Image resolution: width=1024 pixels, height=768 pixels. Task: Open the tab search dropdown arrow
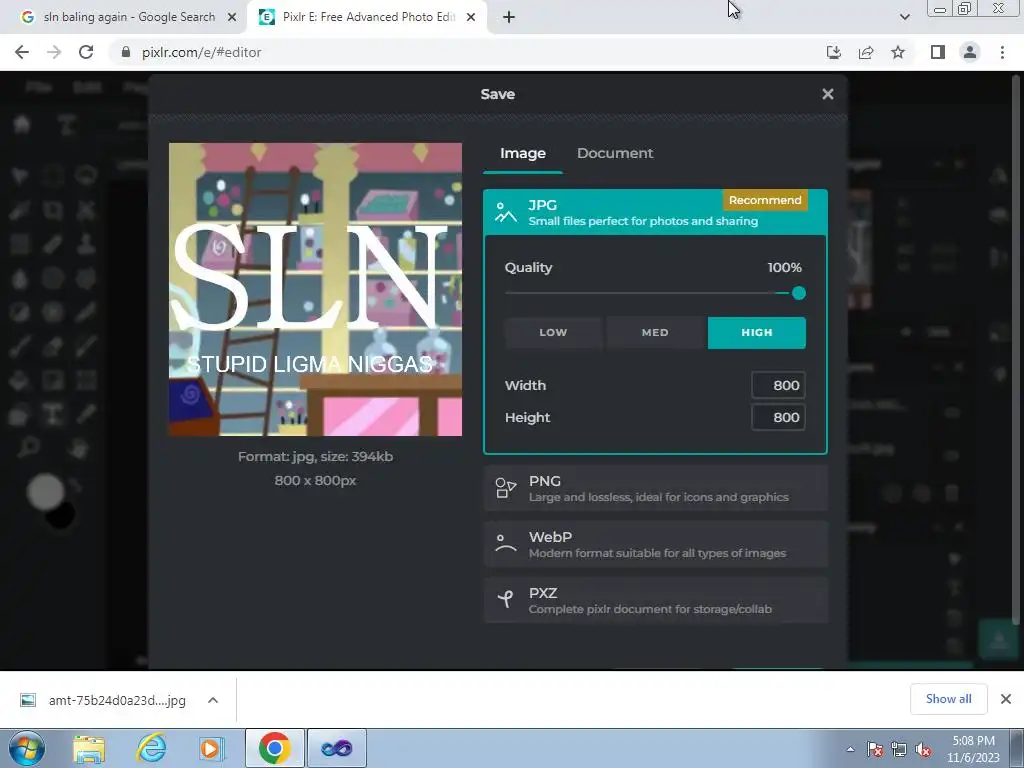click(x=904, y=17)
